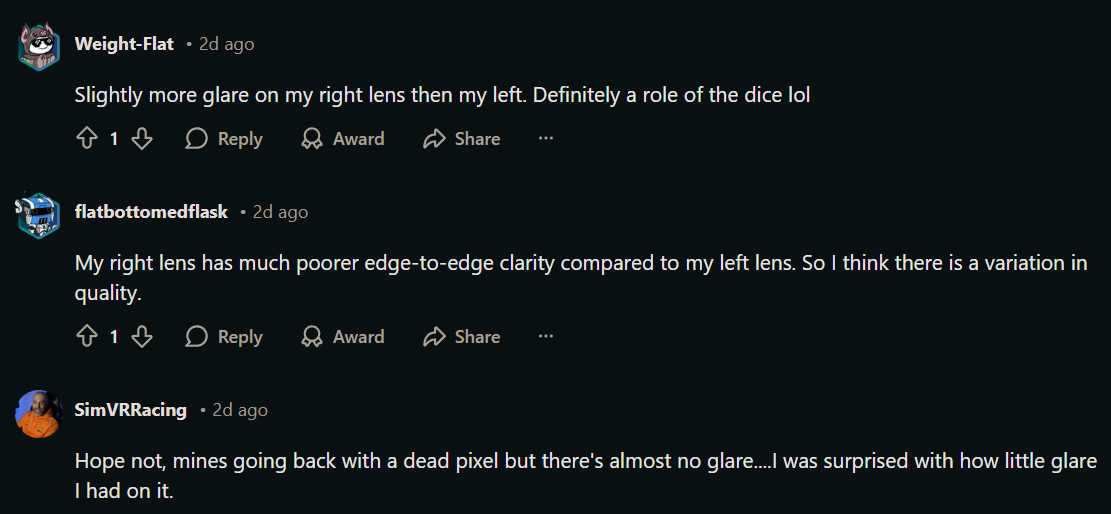The width and height of the screenshot is (1111, 514).
Task: Open more options on flatbottomedflask's comment
Action: tap(545, 336)
